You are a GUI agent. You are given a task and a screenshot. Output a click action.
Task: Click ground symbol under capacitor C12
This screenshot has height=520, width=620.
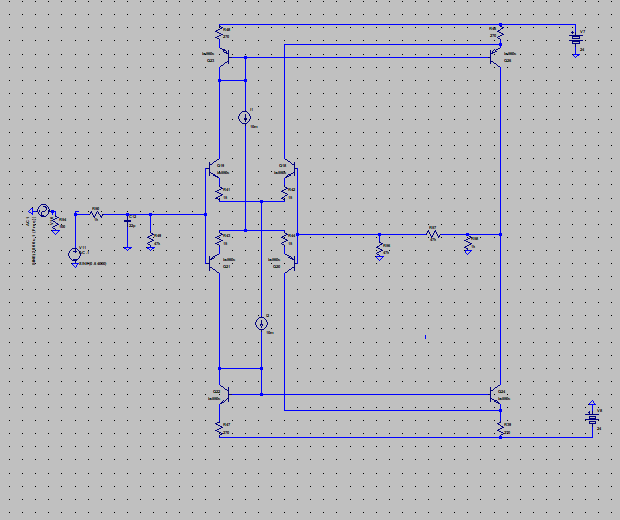[127, 248]
